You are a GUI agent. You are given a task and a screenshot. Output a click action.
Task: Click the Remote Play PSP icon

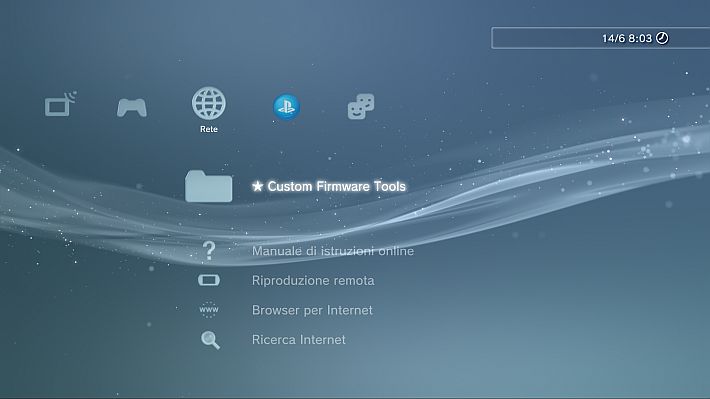tap(209, 280)
